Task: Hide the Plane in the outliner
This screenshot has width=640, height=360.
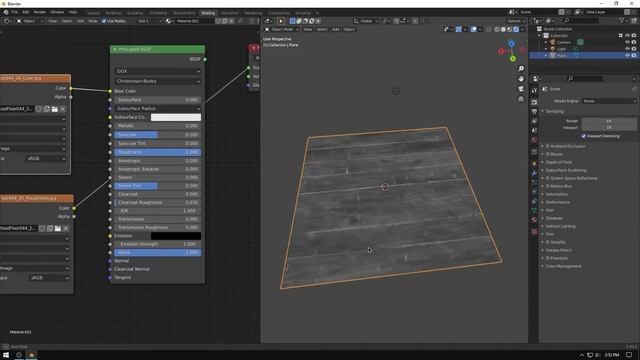Action: [x=627, y=55]
